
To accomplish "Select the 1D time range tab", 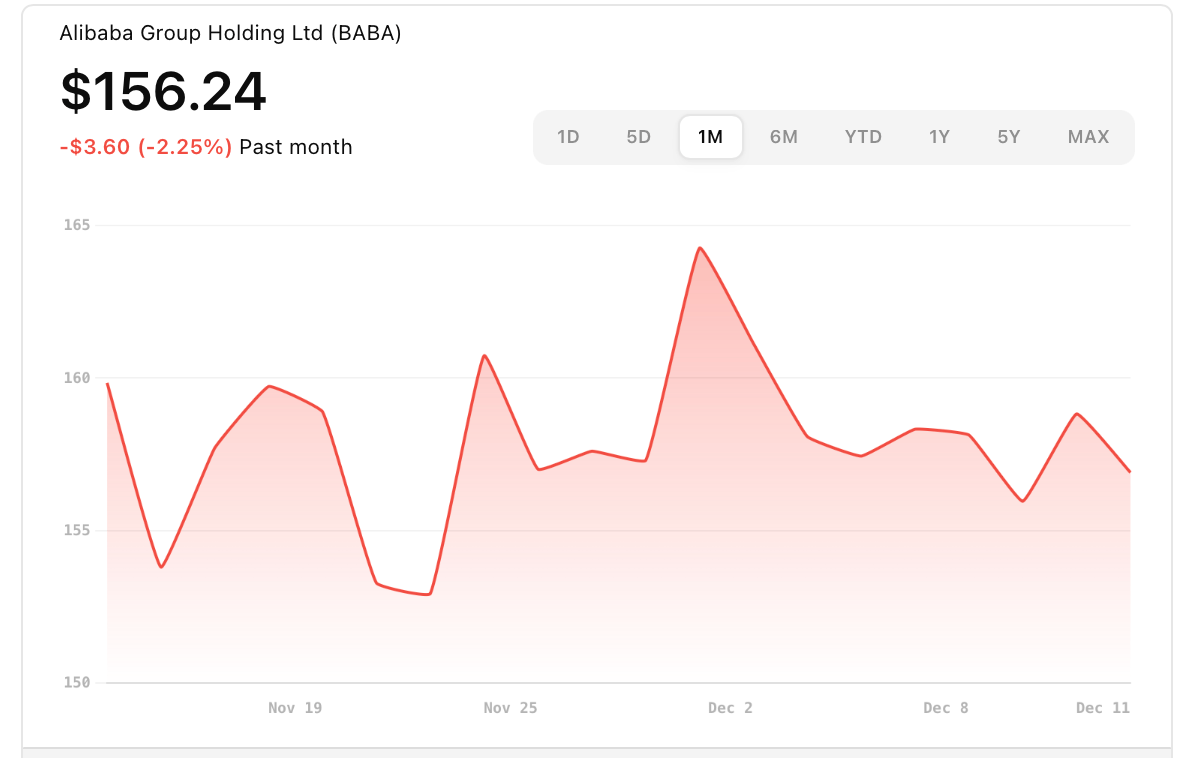I will (x=568, y=137).
